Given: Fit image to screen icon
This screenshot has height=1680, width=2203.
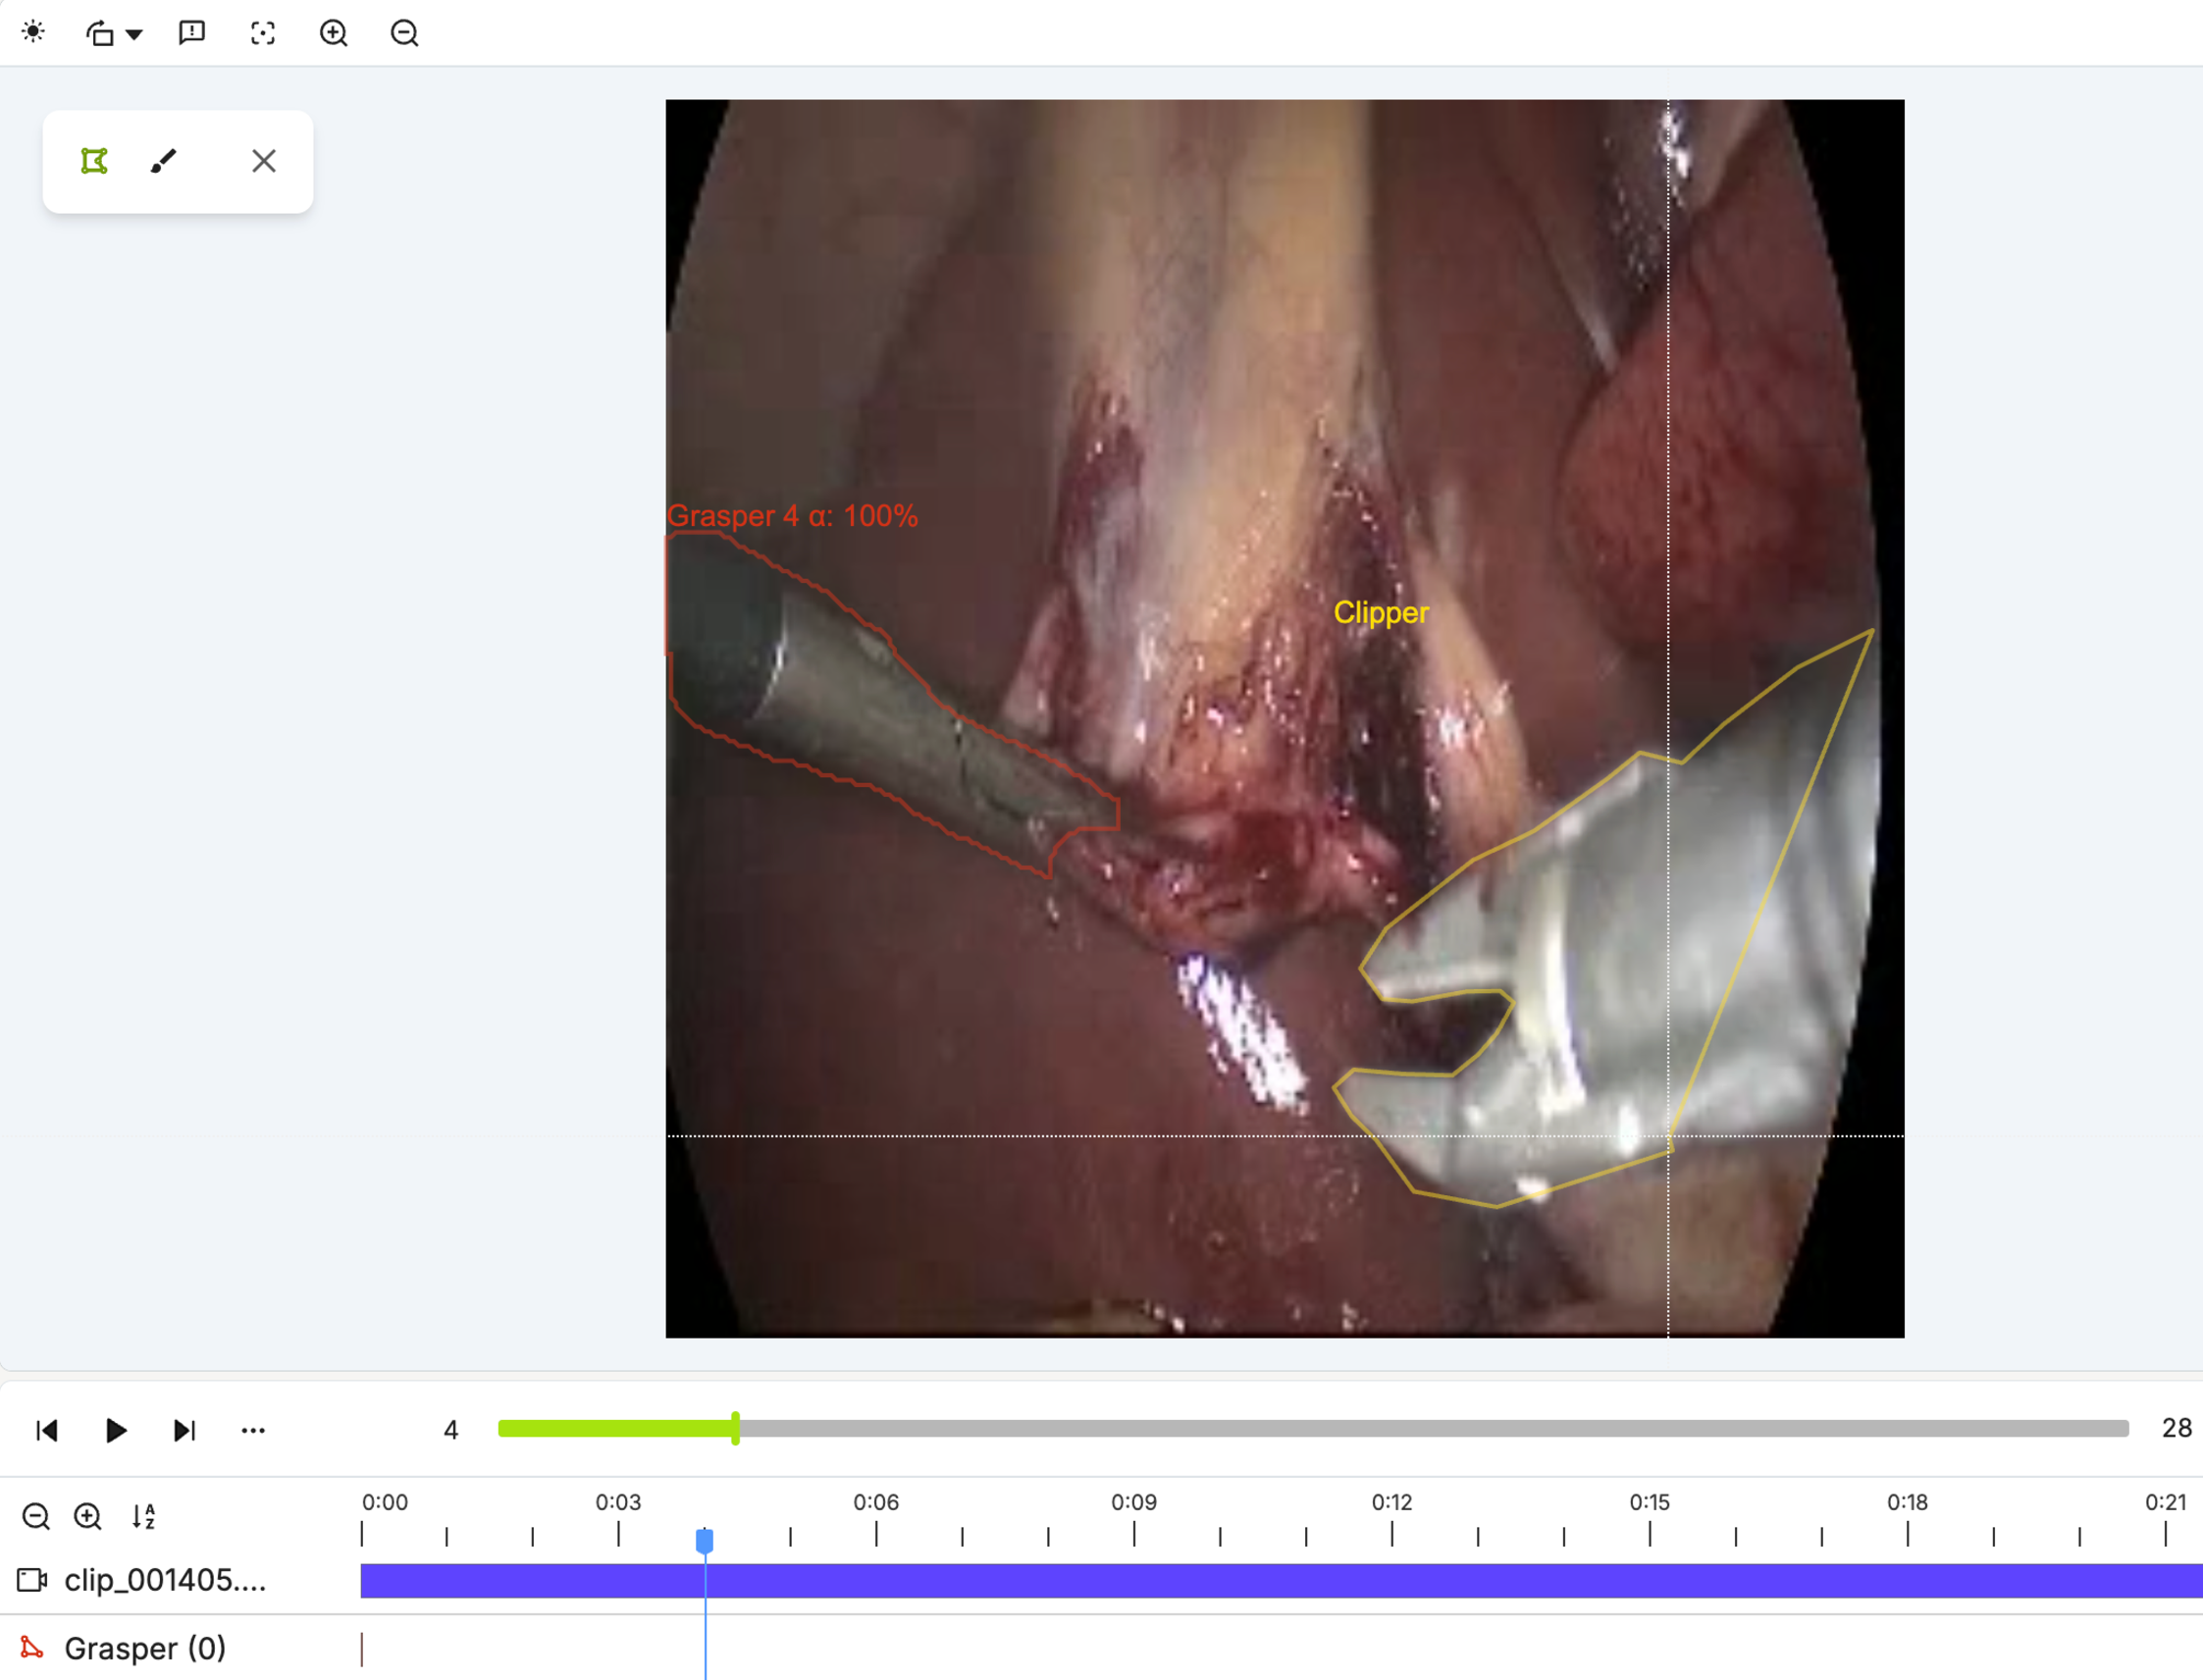Looking at the screenshot, I should [263, 33].
